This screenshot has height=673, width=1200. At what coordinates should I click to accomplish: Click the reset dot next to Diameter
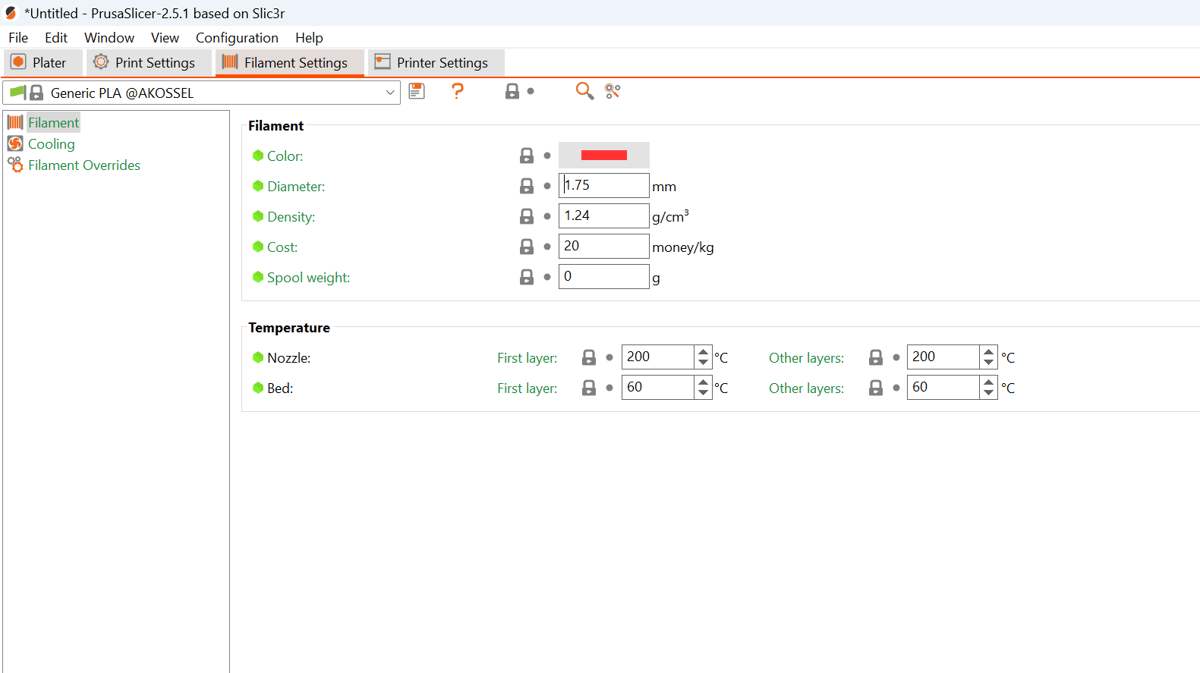coord(547,186)
